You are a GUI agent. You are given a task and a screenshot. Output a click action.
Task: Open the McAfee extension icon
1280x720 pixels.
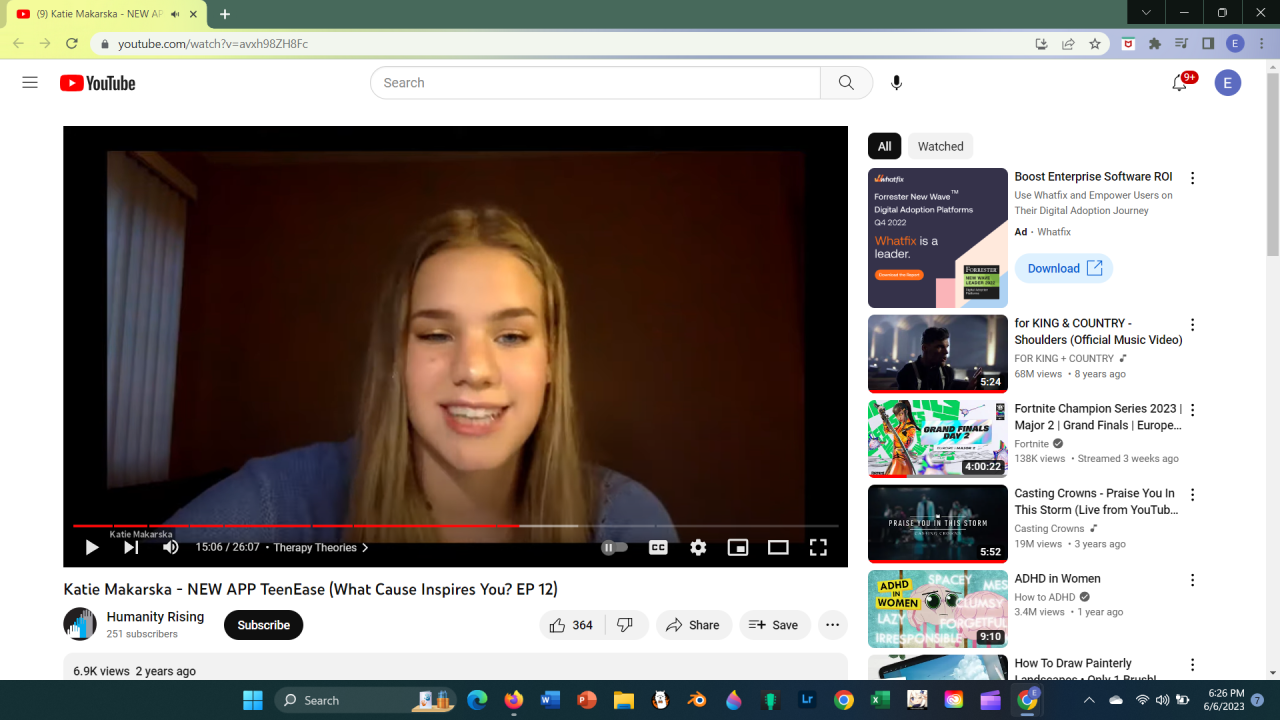click(x=1128, y=44)
